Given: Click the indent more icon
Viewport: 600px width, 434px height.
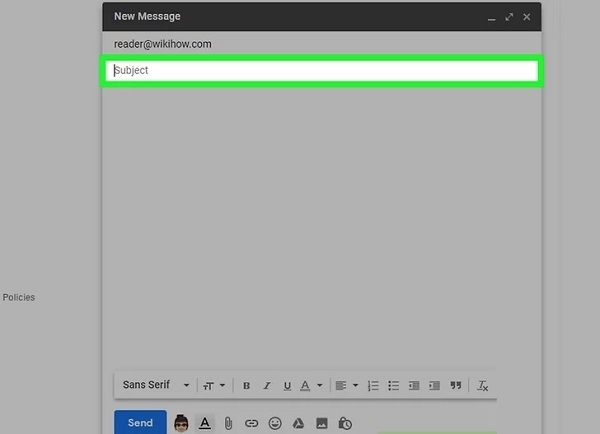Looking at the screenshot, I should [x=434, y=385].
